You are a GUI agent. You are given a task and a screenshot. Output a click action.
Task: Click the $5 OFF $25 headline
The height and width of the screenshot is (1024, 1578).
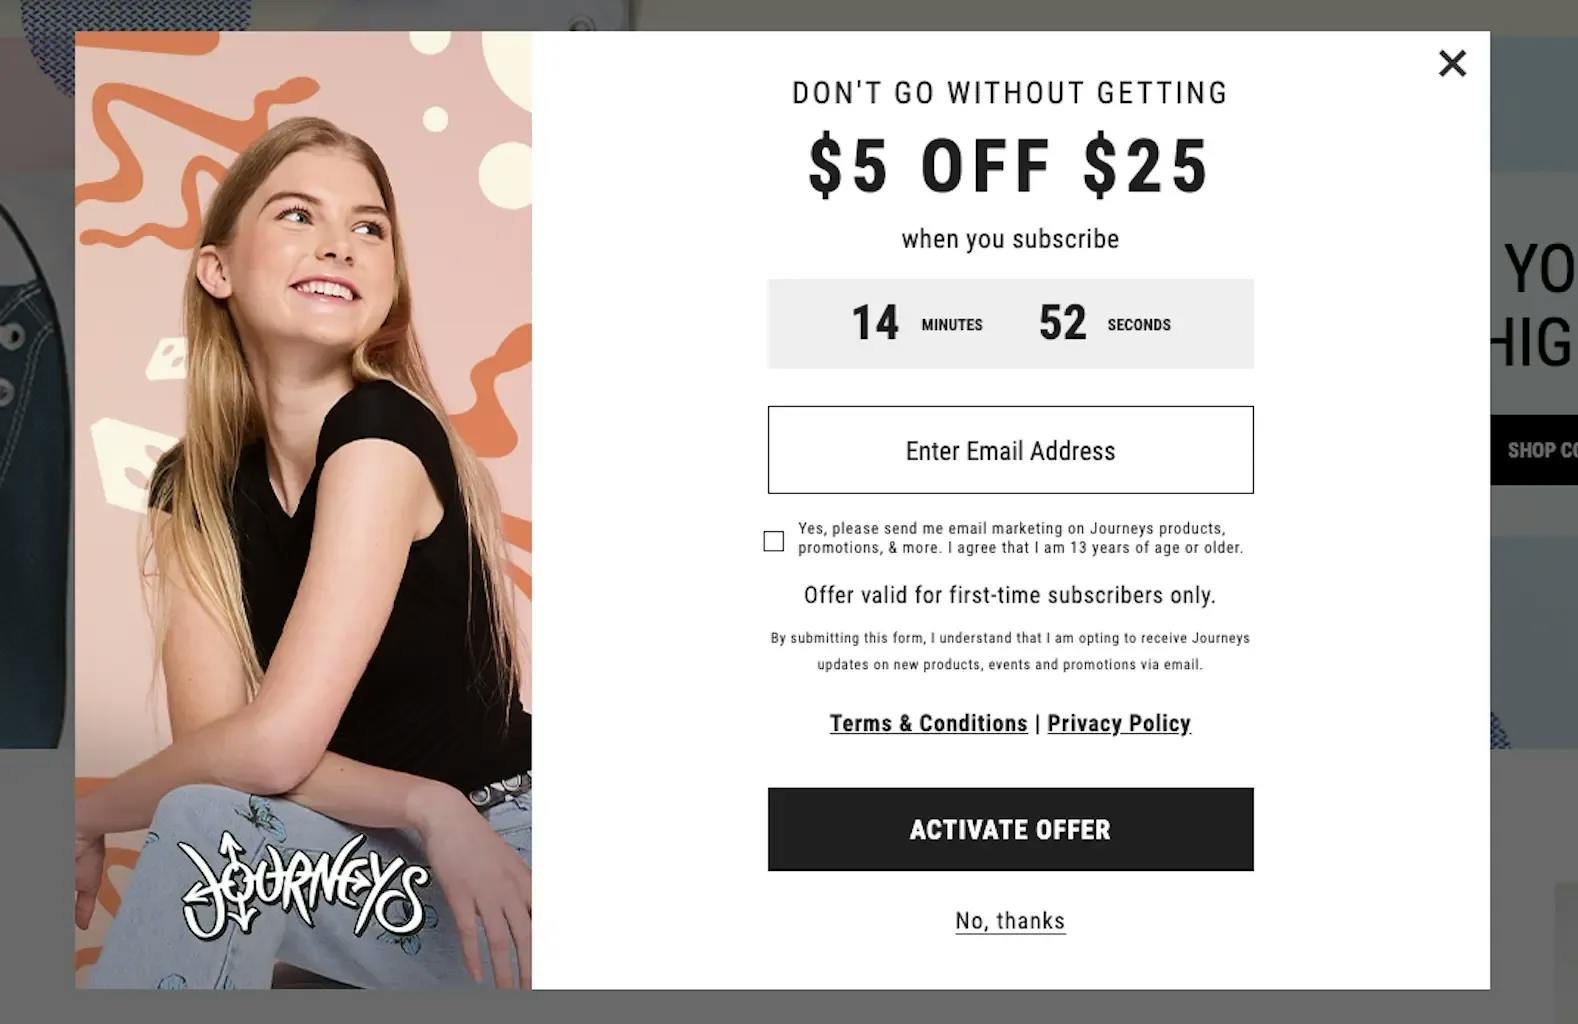point(1010,166)
